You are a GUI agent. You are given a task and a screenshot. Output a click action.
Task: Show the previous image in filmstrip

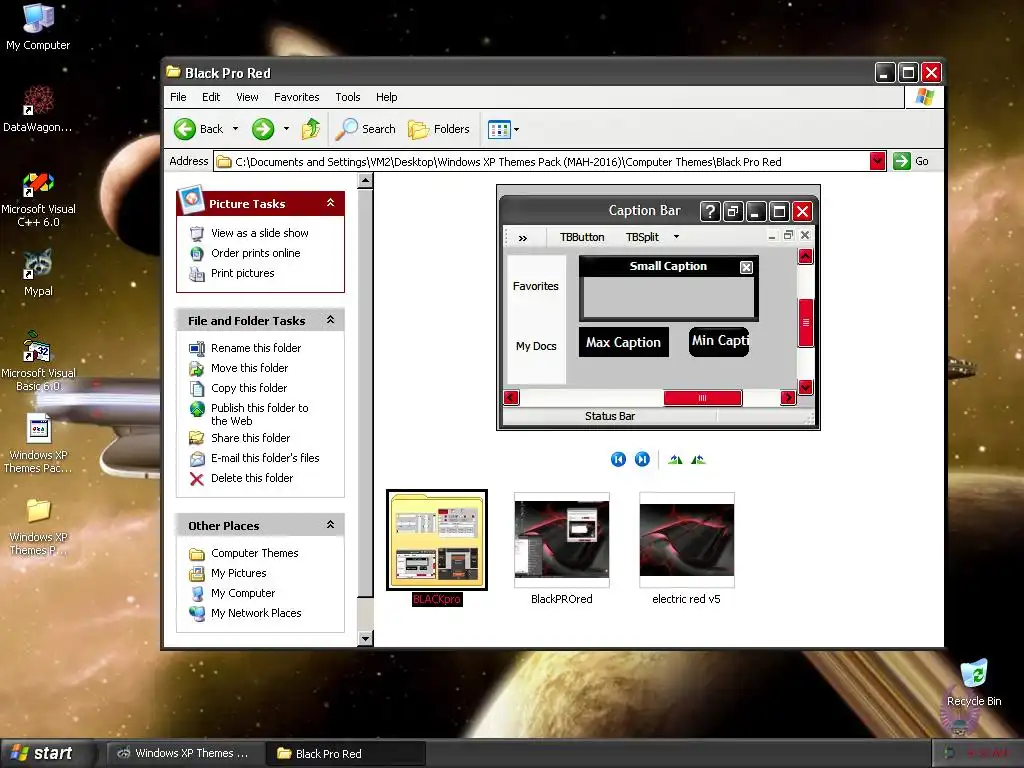[x=618, y=459]
